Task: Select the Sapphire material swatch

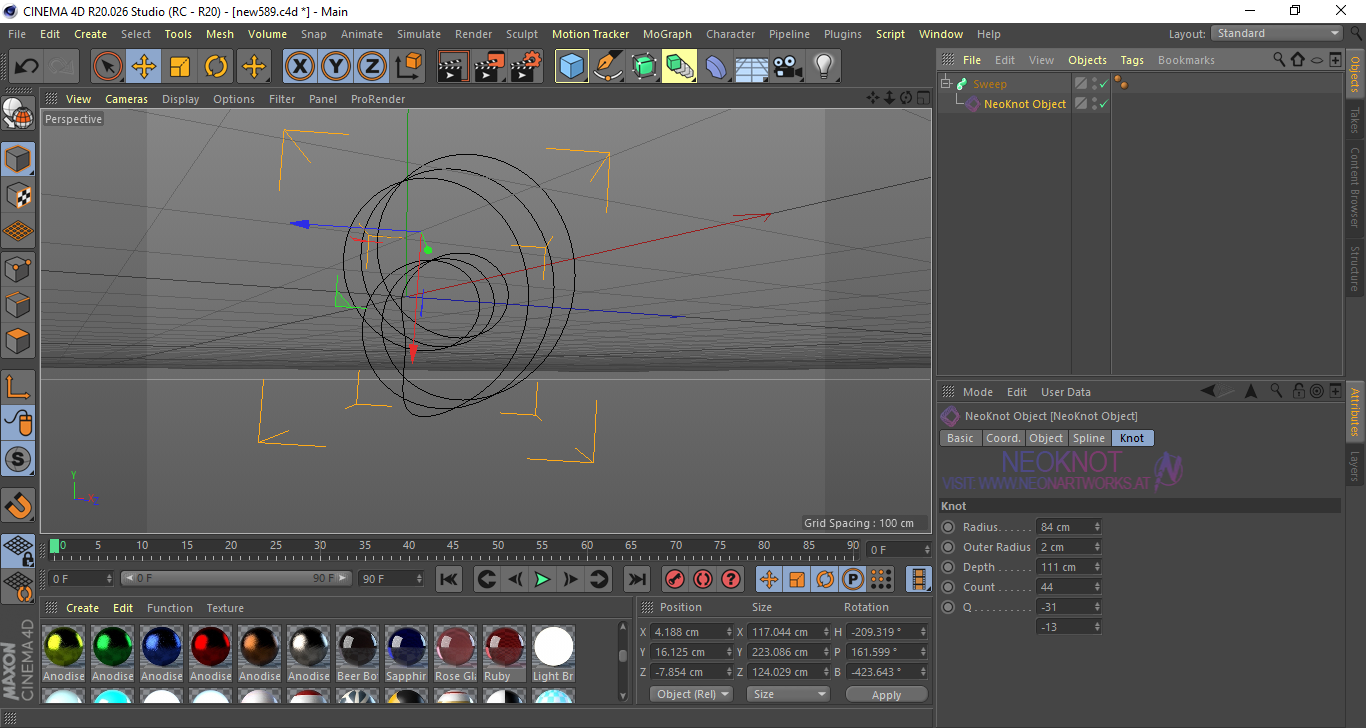Action: [406, 647]
